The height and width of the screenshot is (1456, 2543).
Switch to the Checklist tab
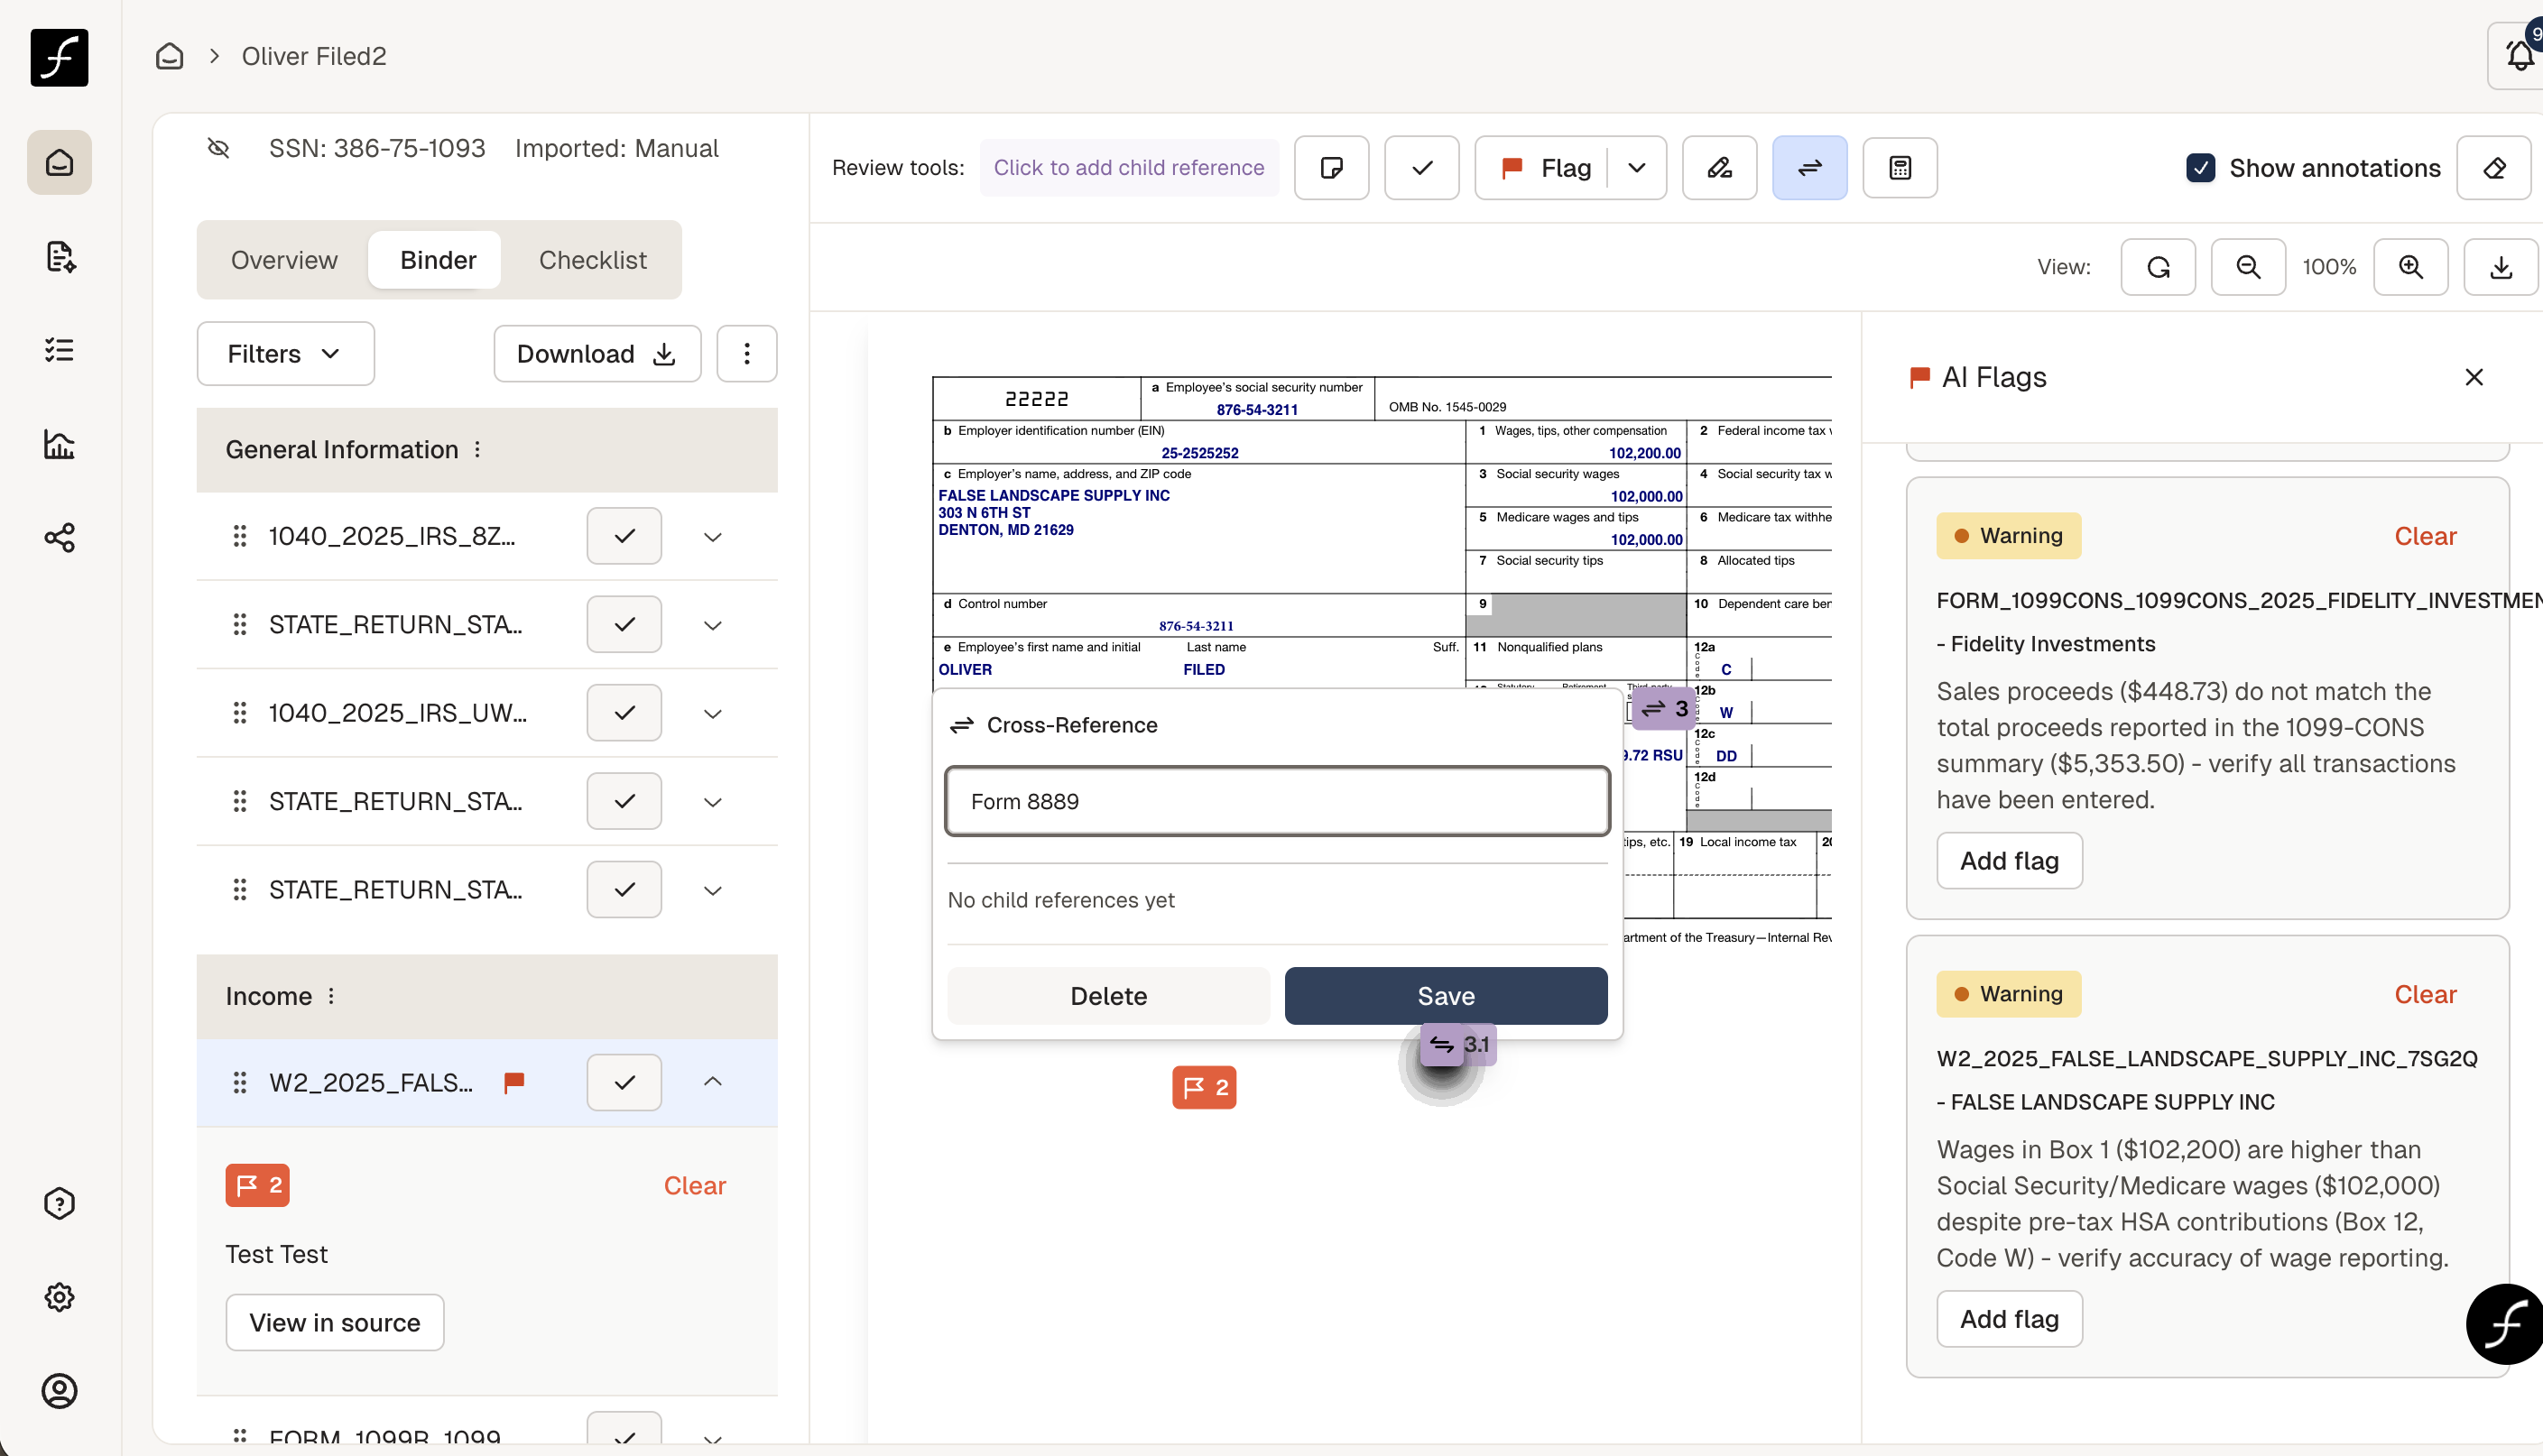tap(593, 260)
